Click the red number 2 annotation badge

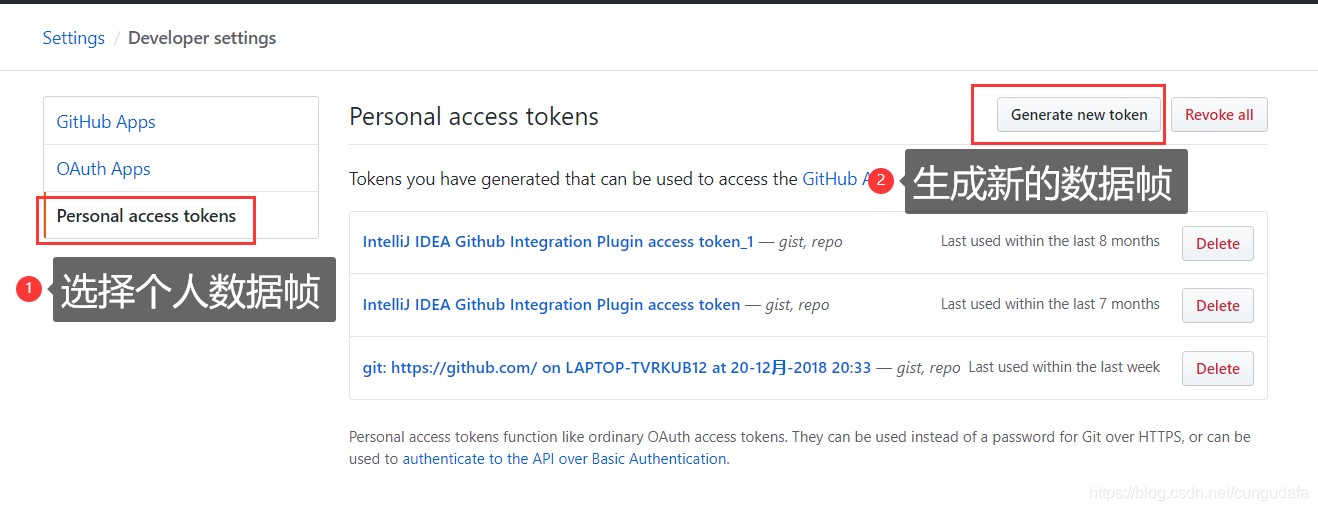(881, 181)
